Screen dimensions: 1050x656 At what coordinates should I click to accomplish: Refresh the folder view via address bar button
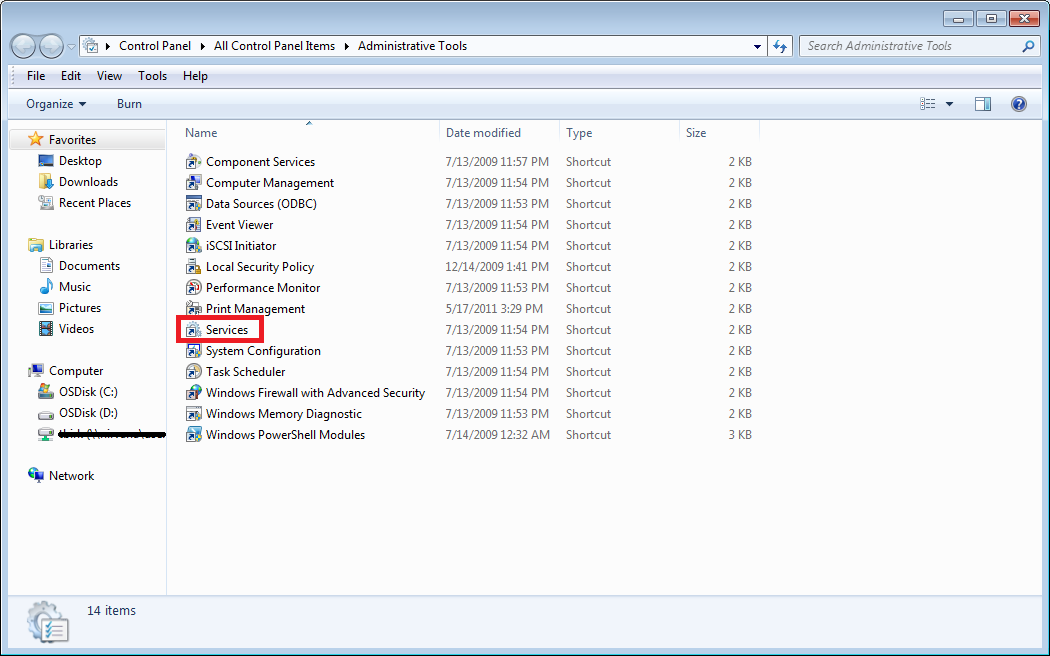(780, 46)
